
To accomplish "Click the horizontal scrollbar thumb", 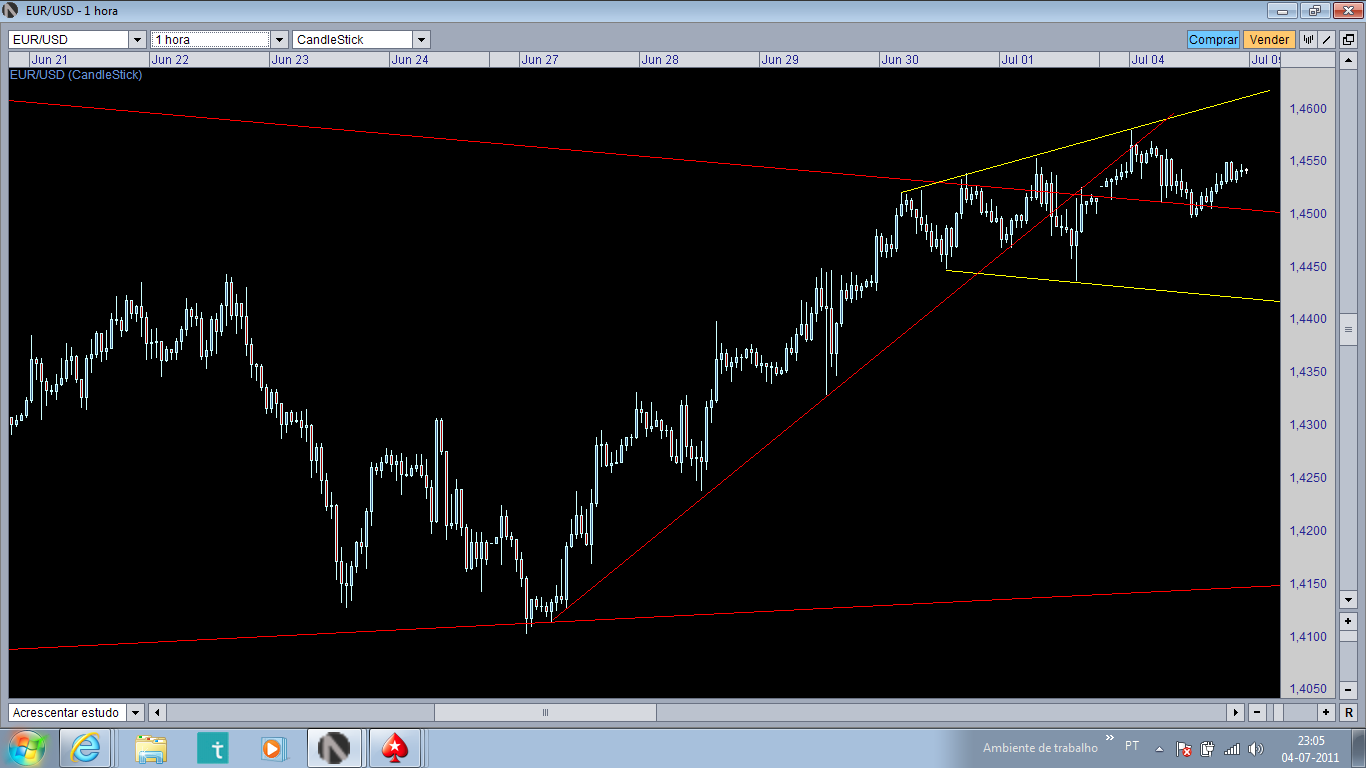I will [545, 712].
